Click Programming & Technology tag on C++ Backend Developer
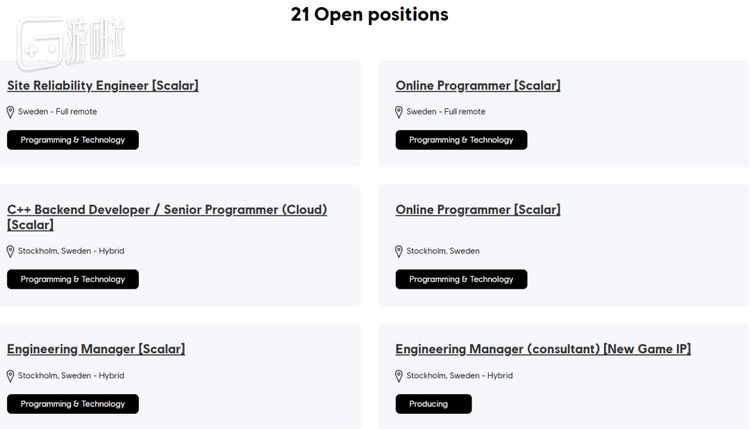The height and width of the screenshot is (429, 750). [x=73, y=279]
